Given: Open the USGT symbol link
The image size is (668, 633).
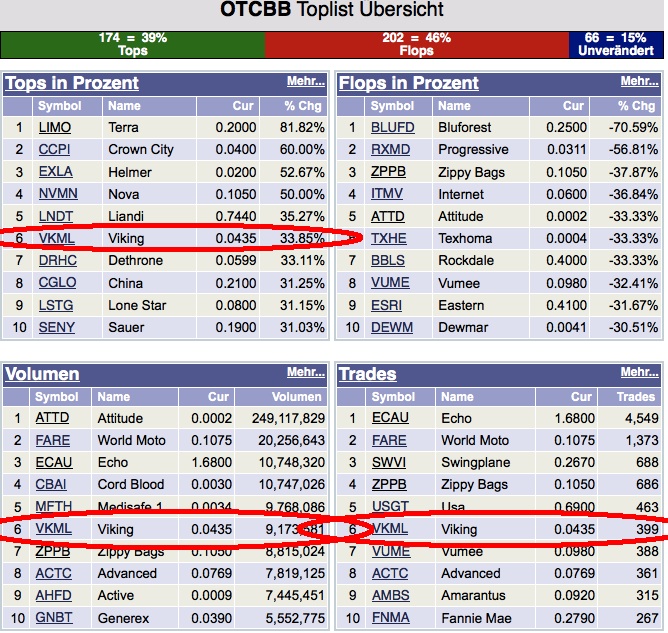Looking at the screenshot, I should click(390, 506).
